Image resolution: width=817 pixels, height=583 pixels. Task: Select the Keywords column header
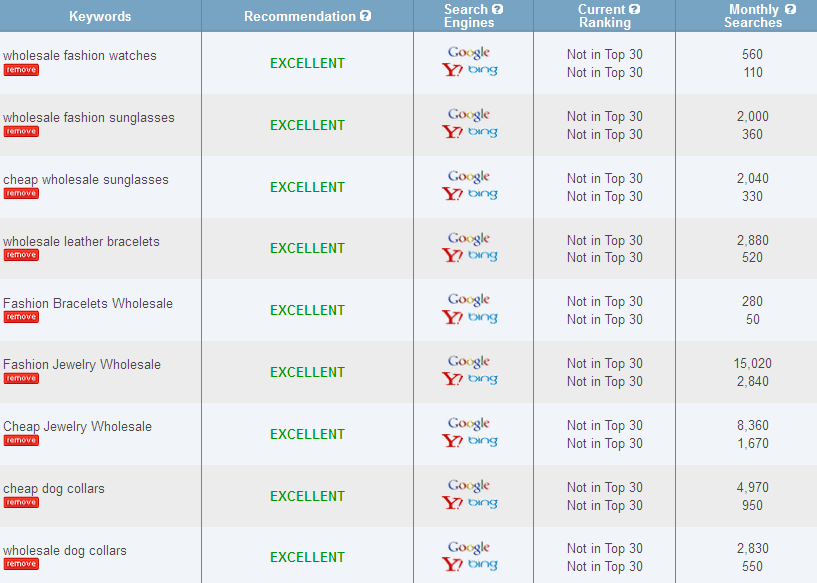(100, 16)
